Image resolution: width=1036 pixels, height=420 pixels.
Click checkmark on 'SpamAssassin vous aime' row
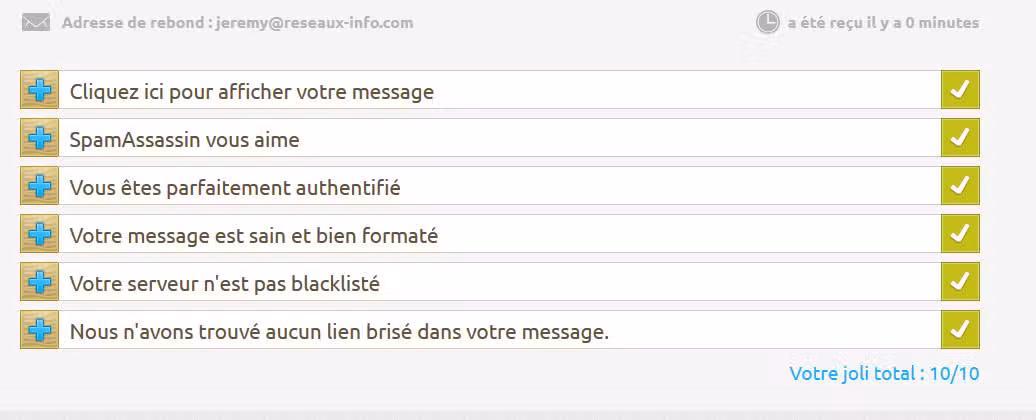click(960, 138)
